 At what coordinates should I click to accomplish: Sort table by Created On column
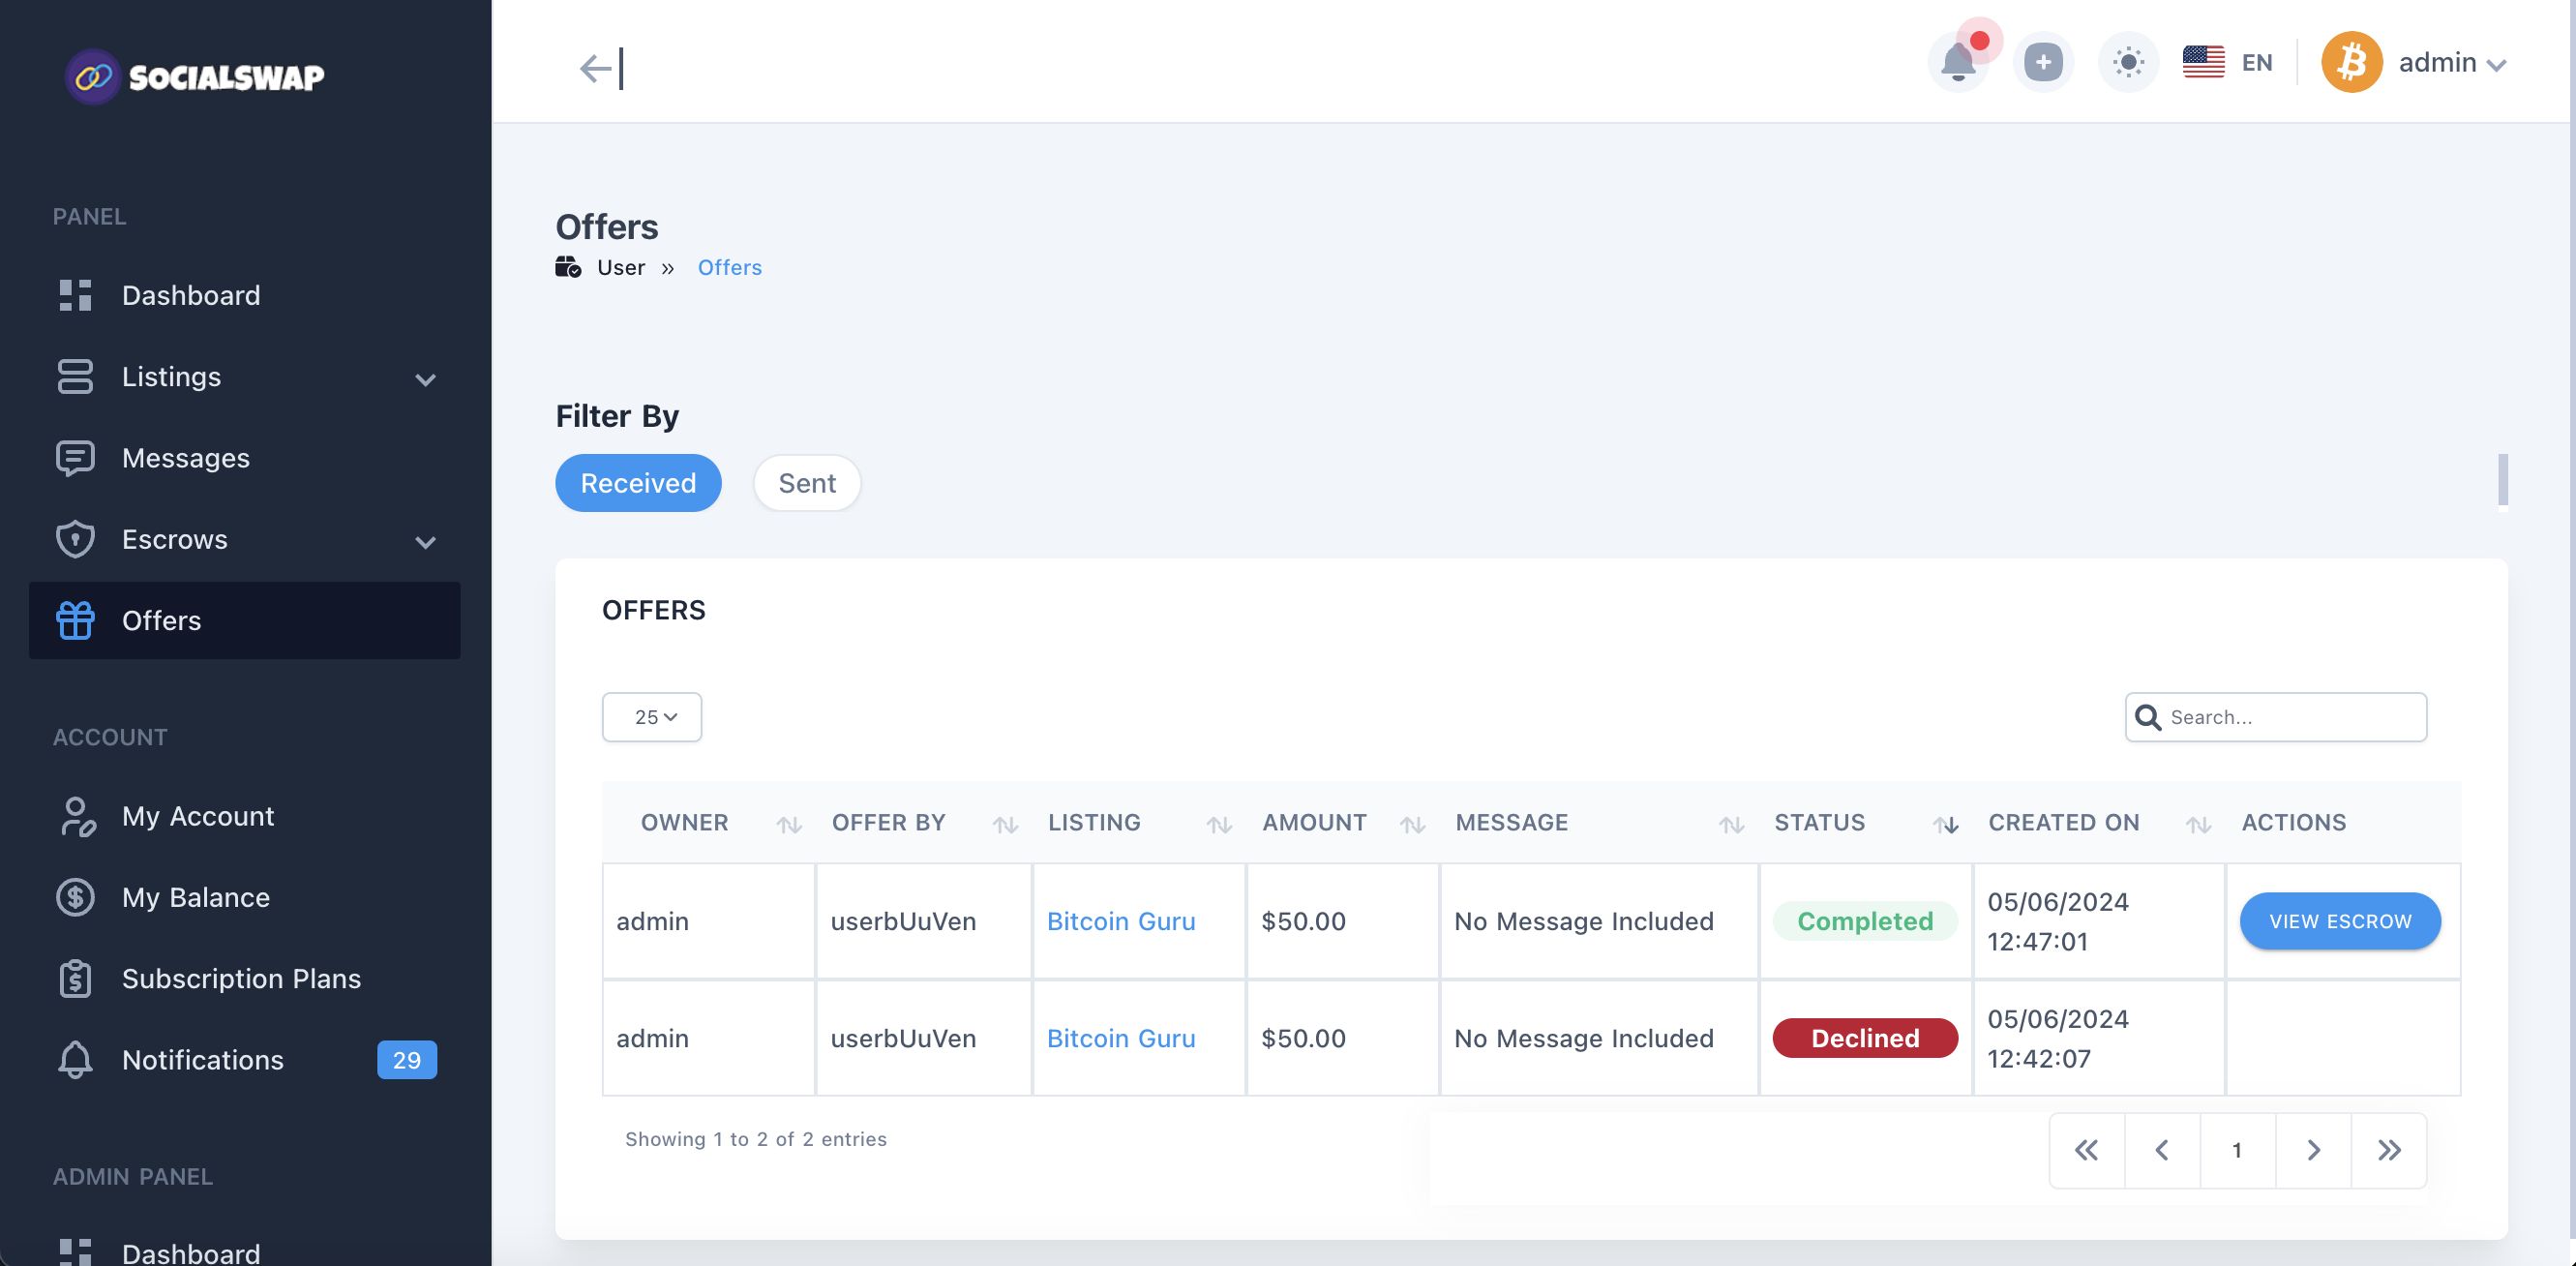click(x=2099, y=823)
